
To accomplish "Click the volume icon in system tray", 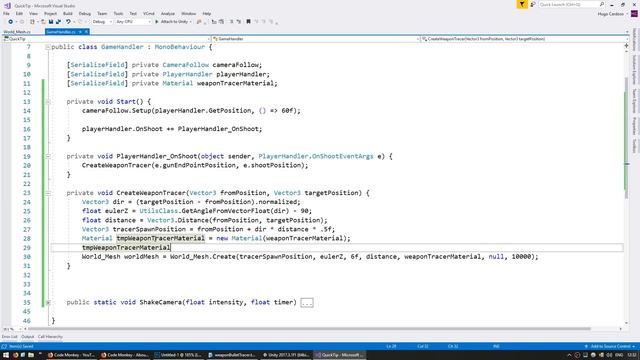I will [x=609, y=355].
